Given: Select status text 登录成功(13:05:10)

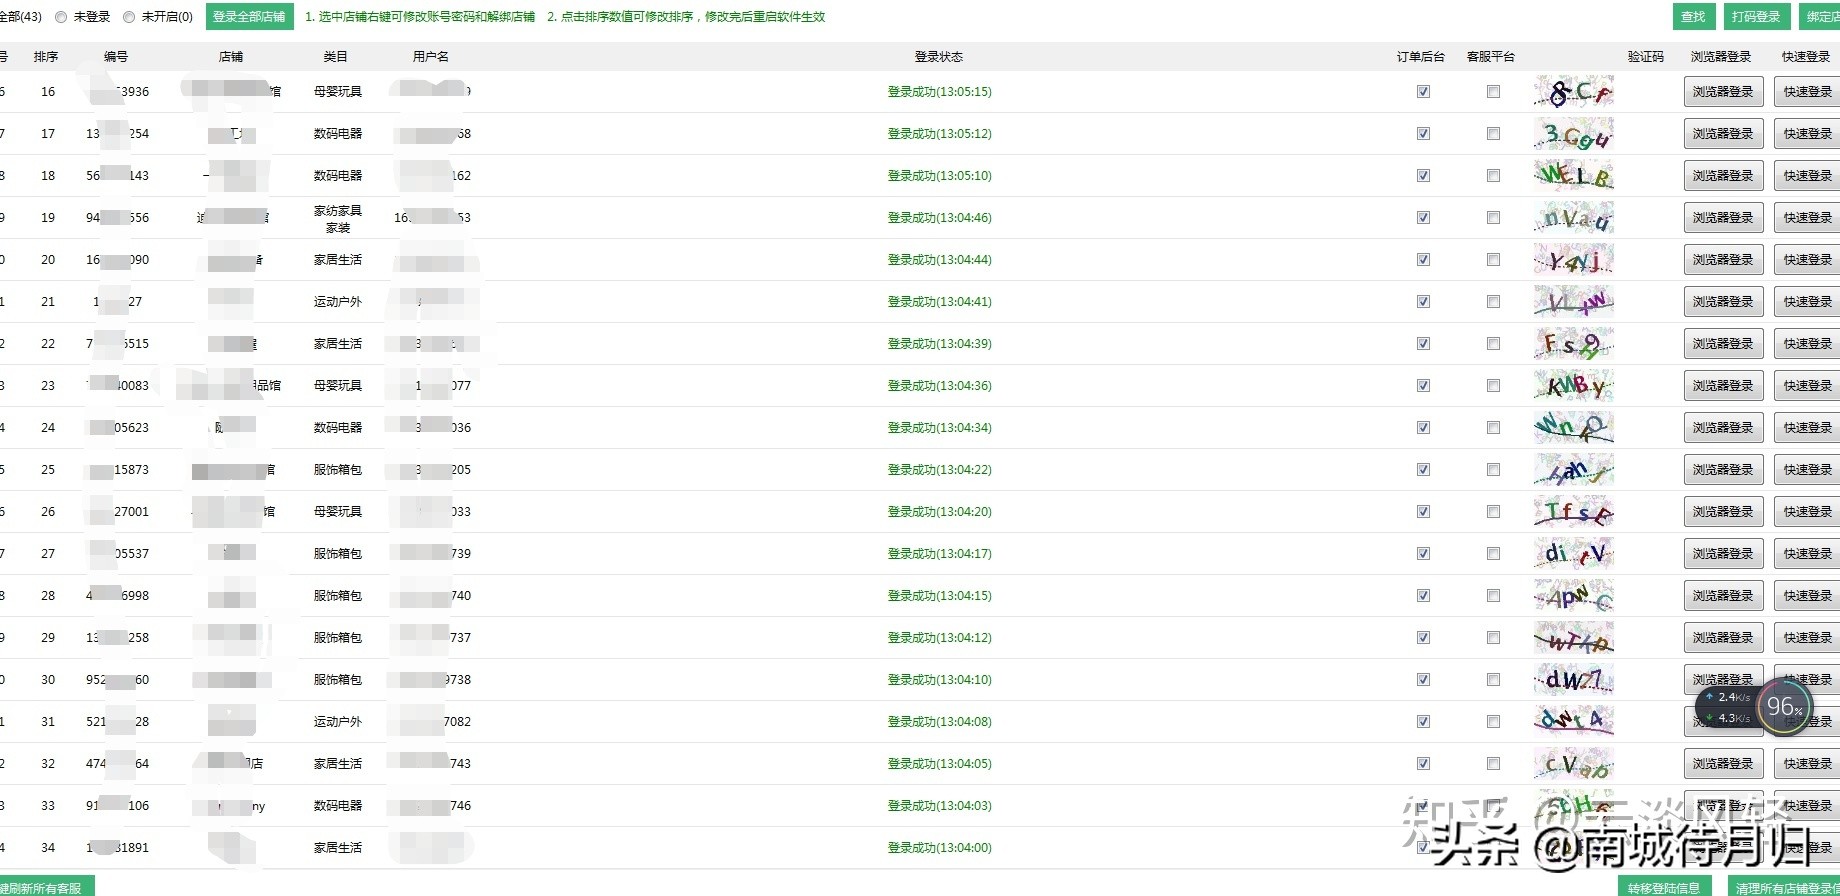Looking at the screenshot, I should (x=940, y=176).
